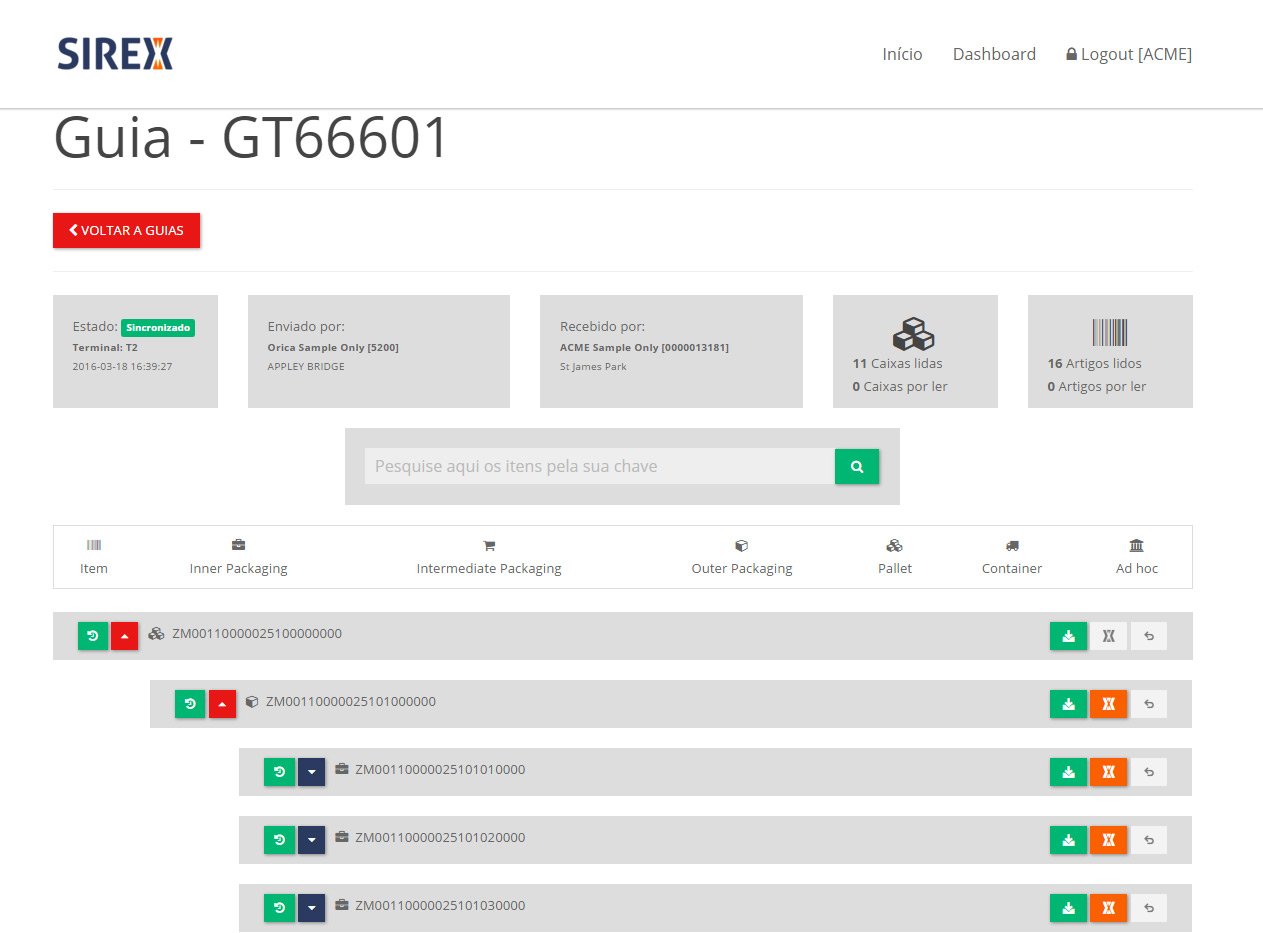The image size is (1263, 933).
Task: Click the SIREX logo in header
Action: pos(115,54)
